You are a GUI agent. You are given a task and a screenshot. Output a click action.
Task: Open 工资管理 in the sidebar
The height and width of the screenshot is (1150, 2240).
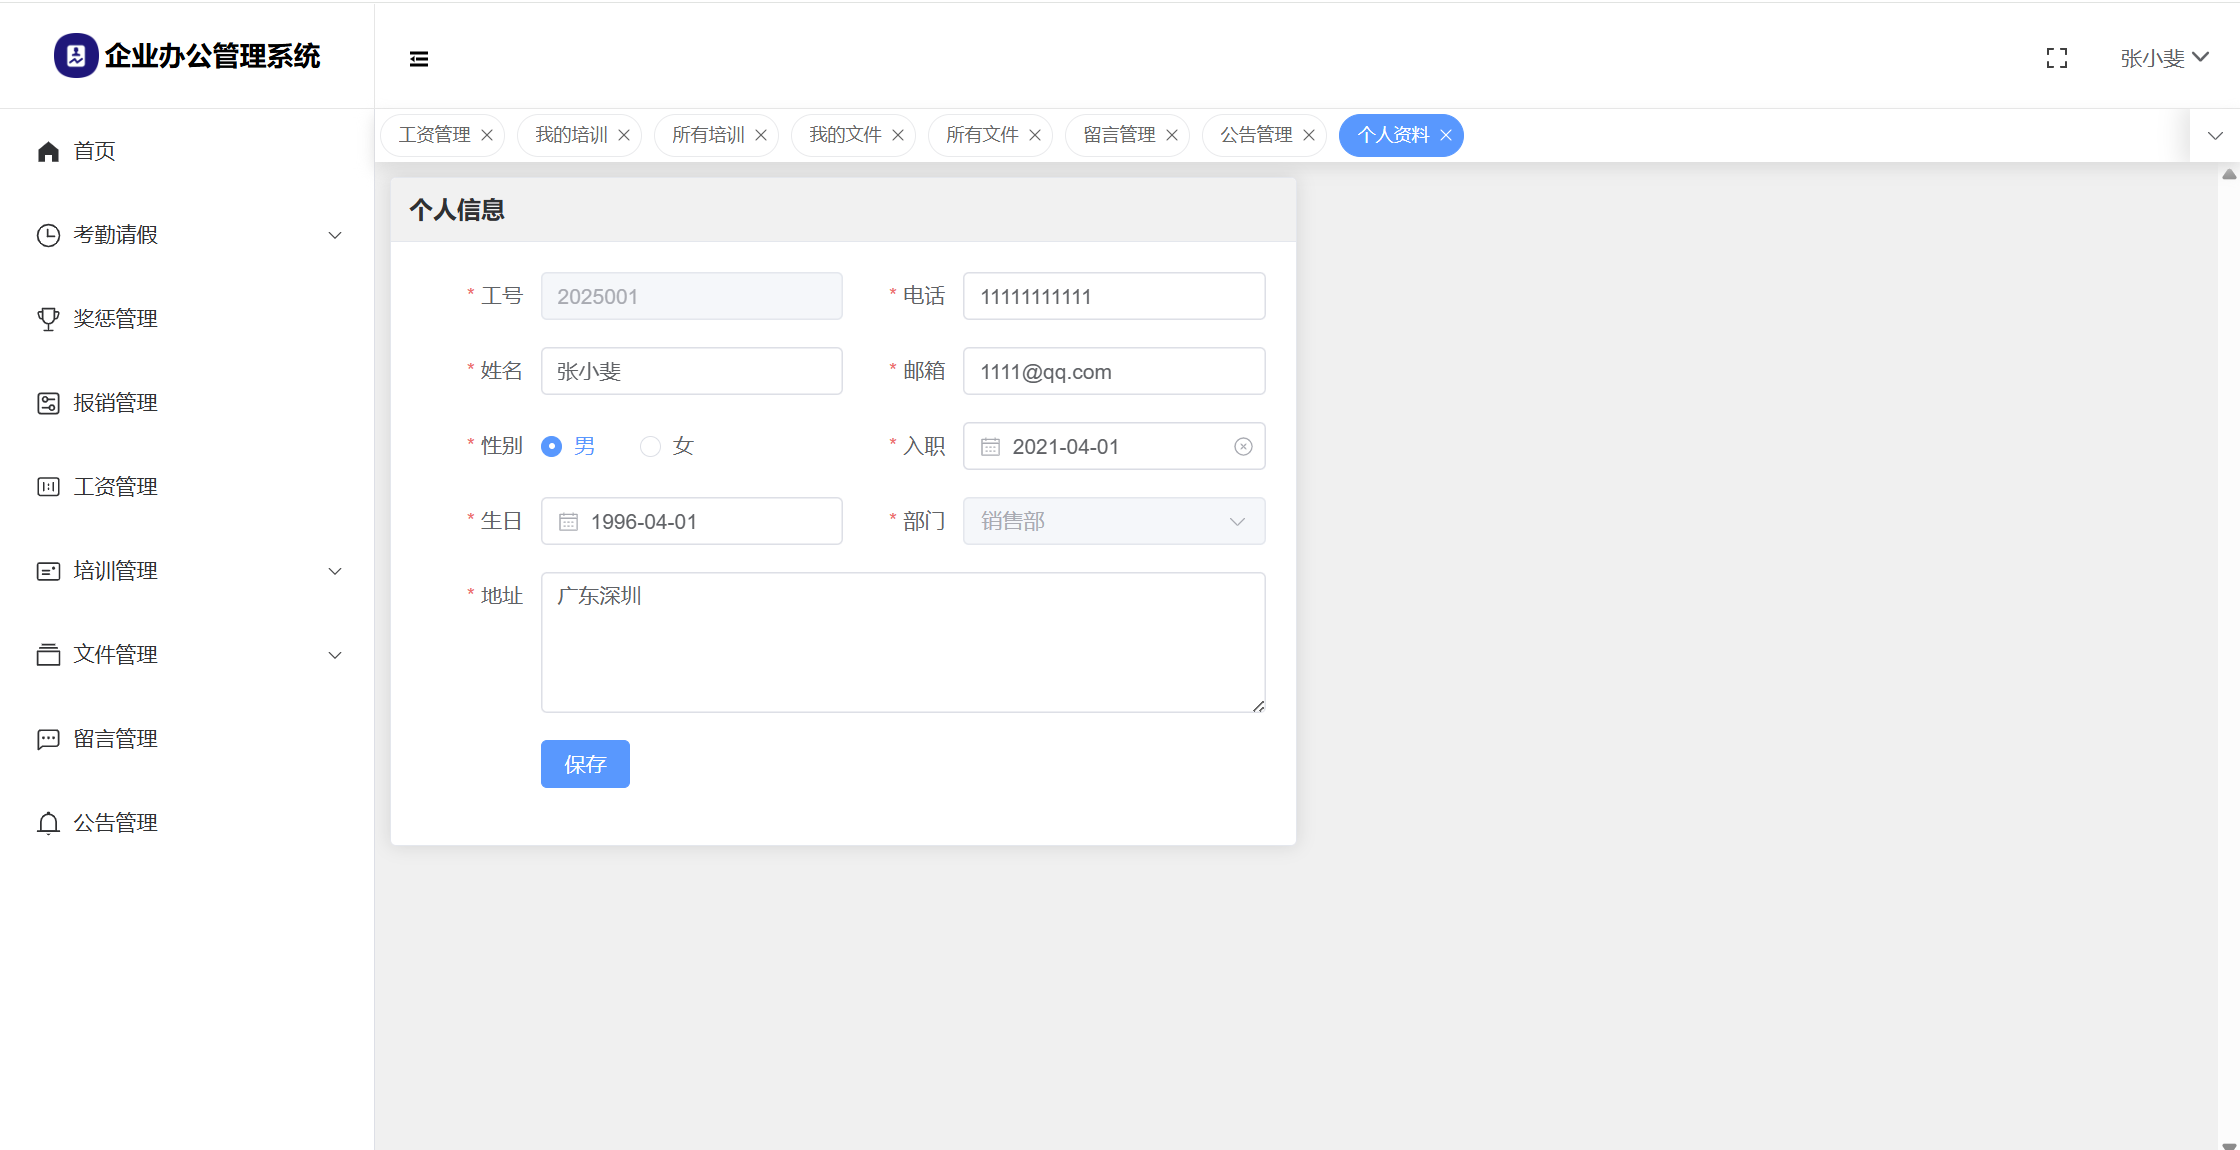coord(115,487)
